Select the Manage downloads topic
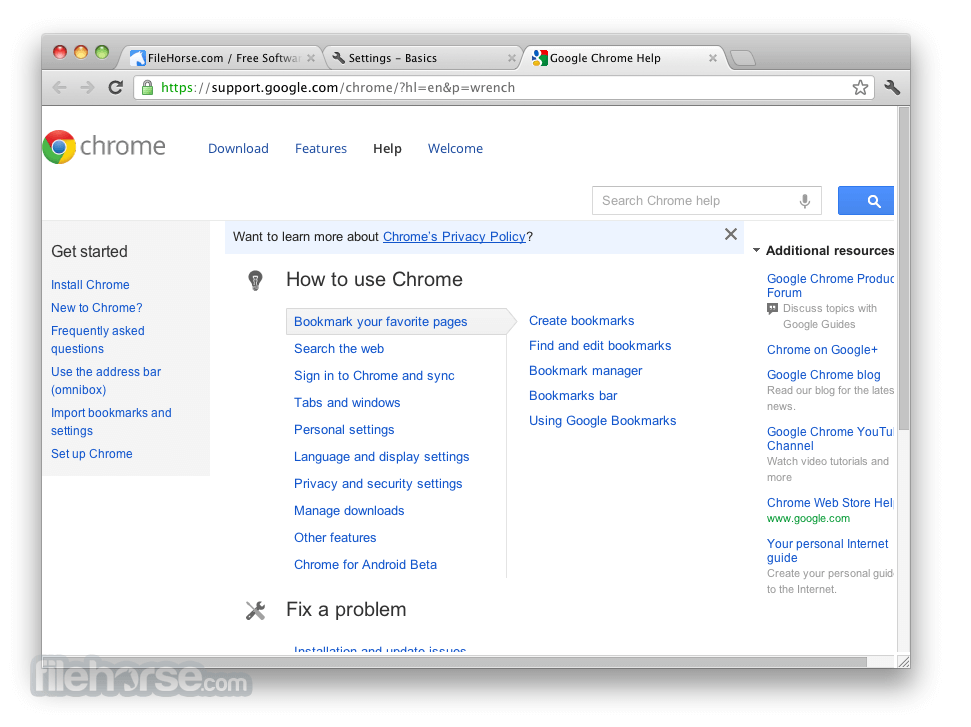The image size is (971, 727). tap(349, 511)
